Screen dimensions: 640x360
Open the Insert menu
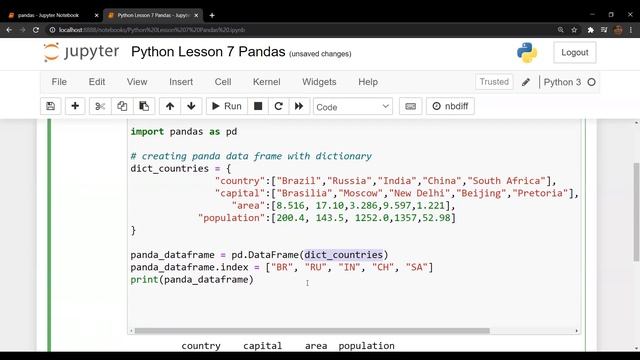(181, 82)
